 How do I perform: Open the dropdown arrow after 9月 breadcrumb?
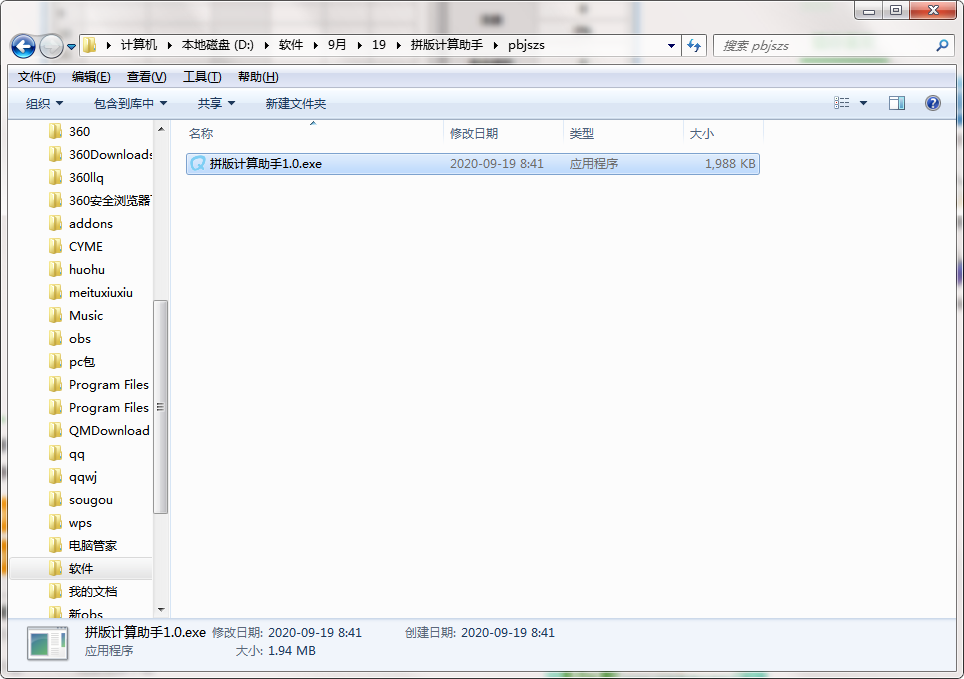[x=360, y=45]
